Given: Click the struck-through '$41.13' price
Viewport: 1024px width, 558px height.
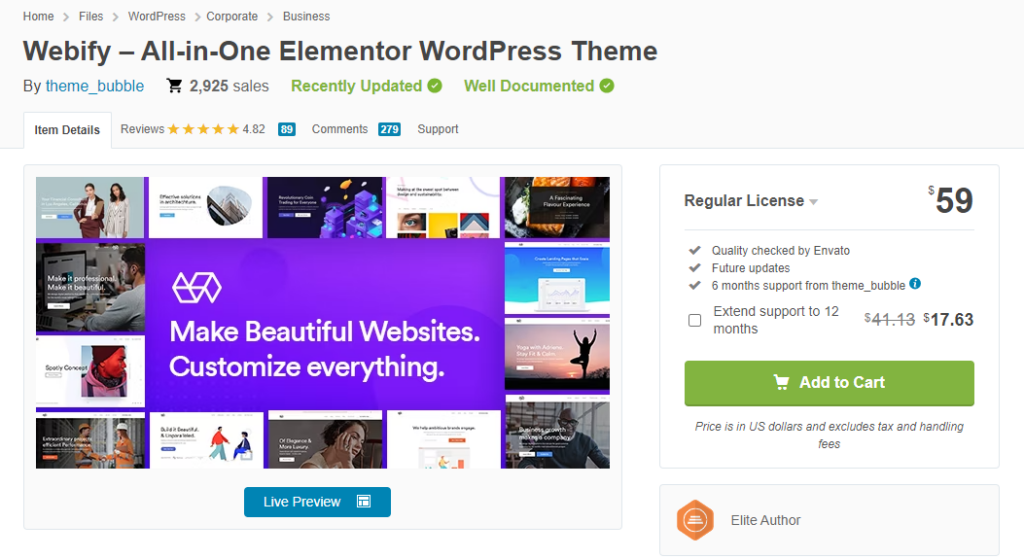Looking at the screenshot, I should 889,320.
